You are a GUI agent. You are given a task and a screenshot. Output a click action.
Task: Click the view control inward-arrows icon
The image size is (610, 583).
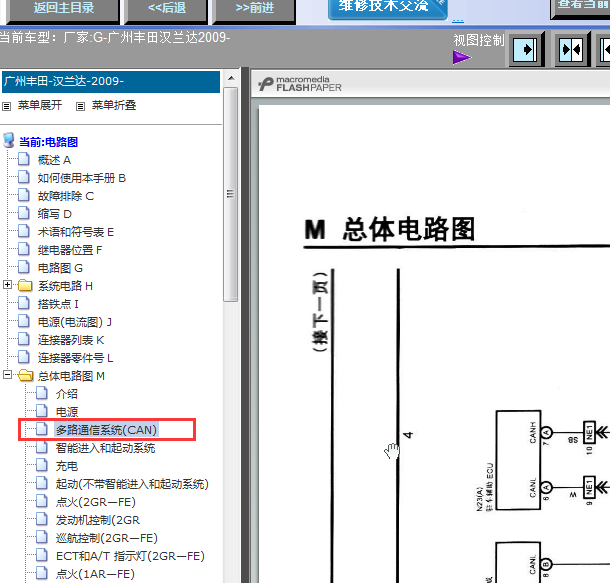571,50
